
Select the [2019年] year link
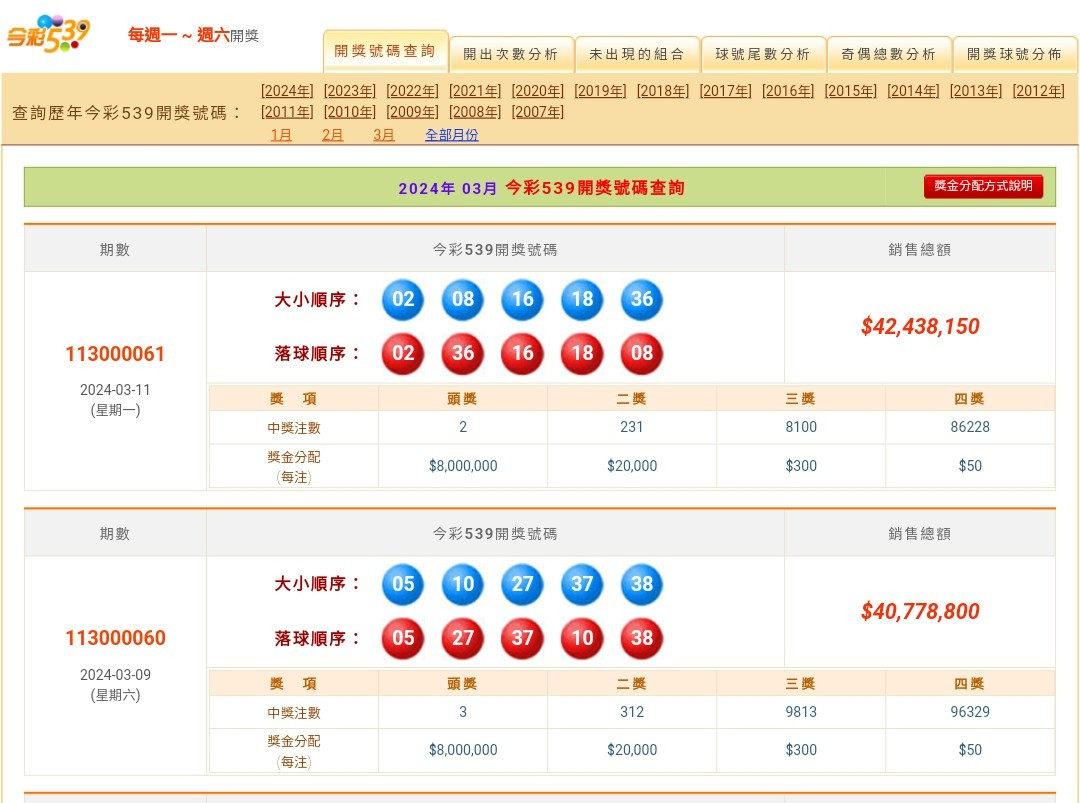tap(601, 91)
